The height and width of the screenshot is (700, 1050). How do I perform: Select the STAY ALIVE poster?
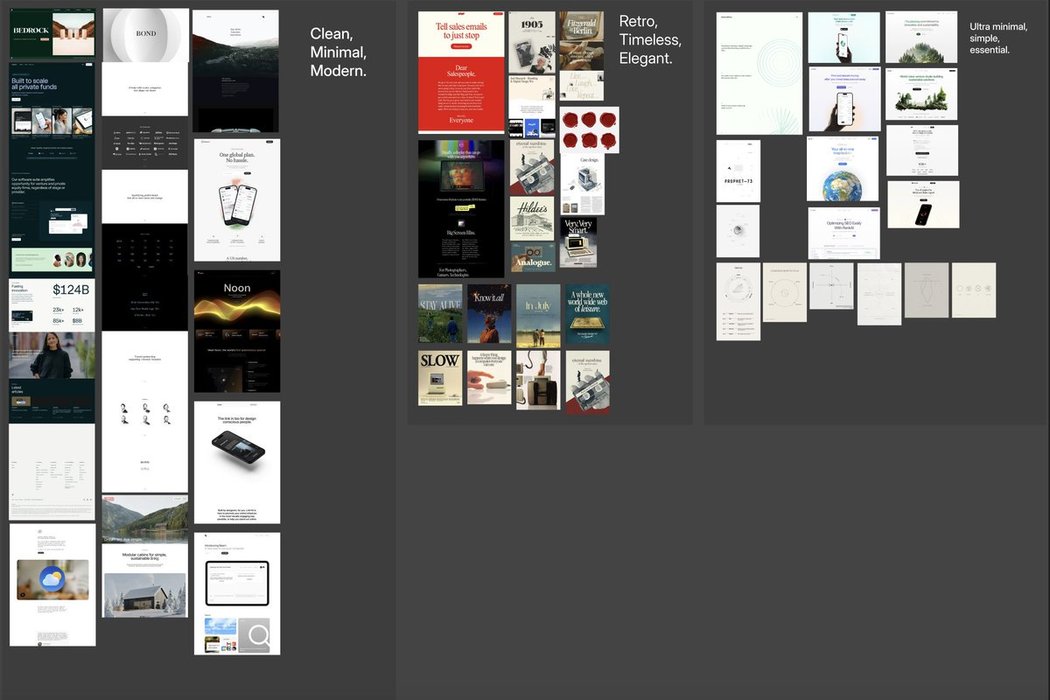click(440, 313)
